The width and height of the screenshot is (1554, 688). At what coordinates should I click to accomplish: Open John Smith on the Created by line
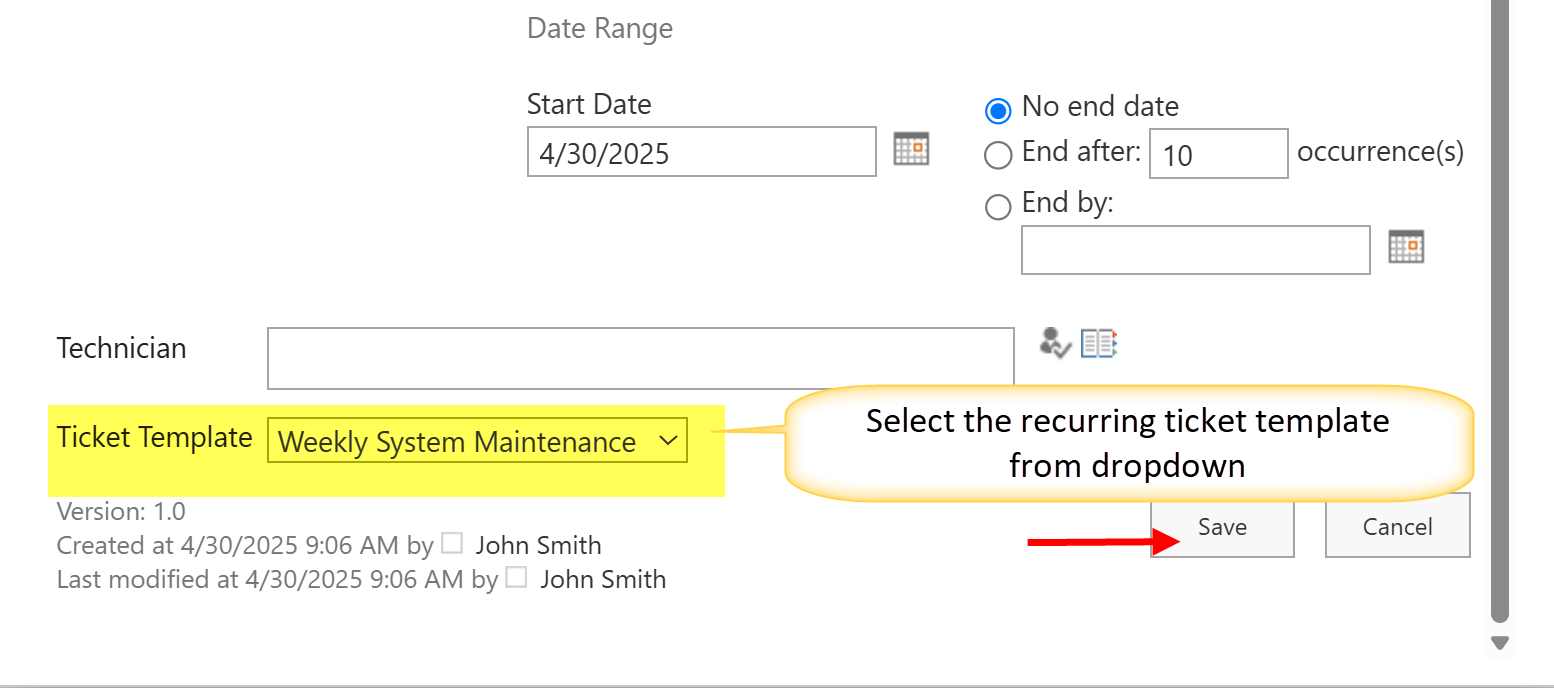pyautogui.click(x=538, y=546)
